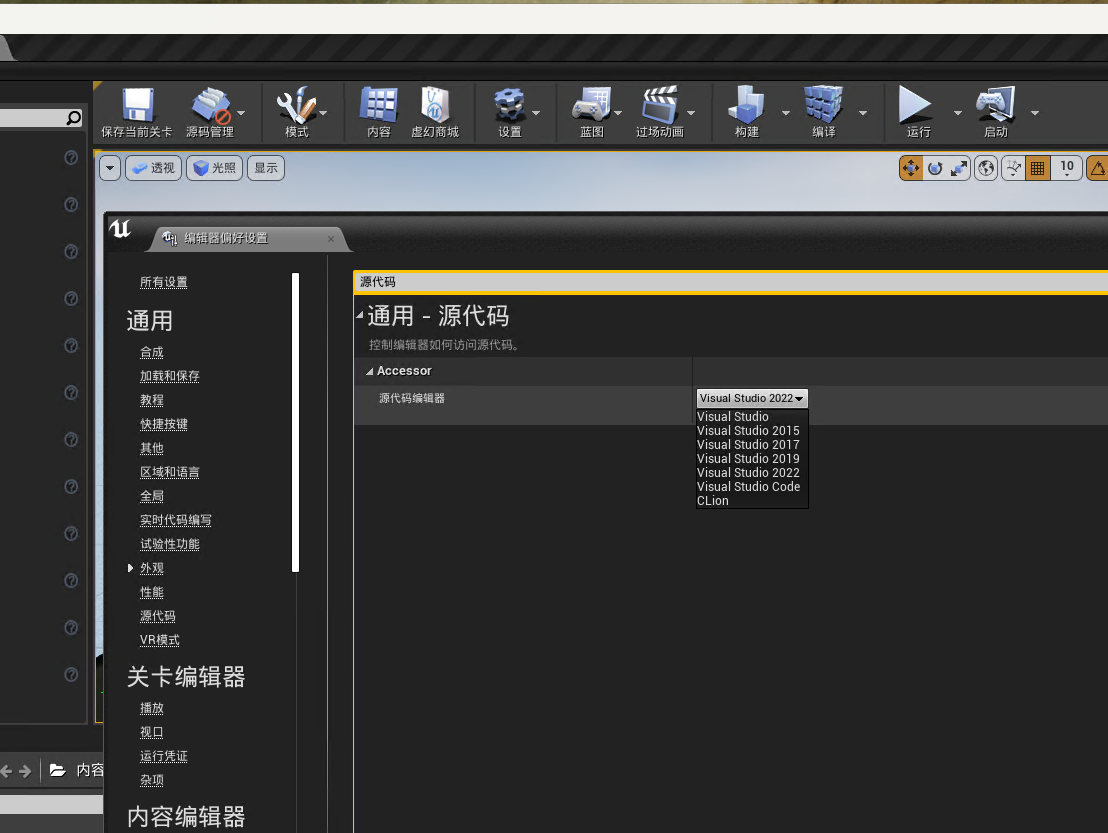Expand the 外观 (Appearance) category in the sidebar
The image size is (1108, 833).
click(131, 567)
